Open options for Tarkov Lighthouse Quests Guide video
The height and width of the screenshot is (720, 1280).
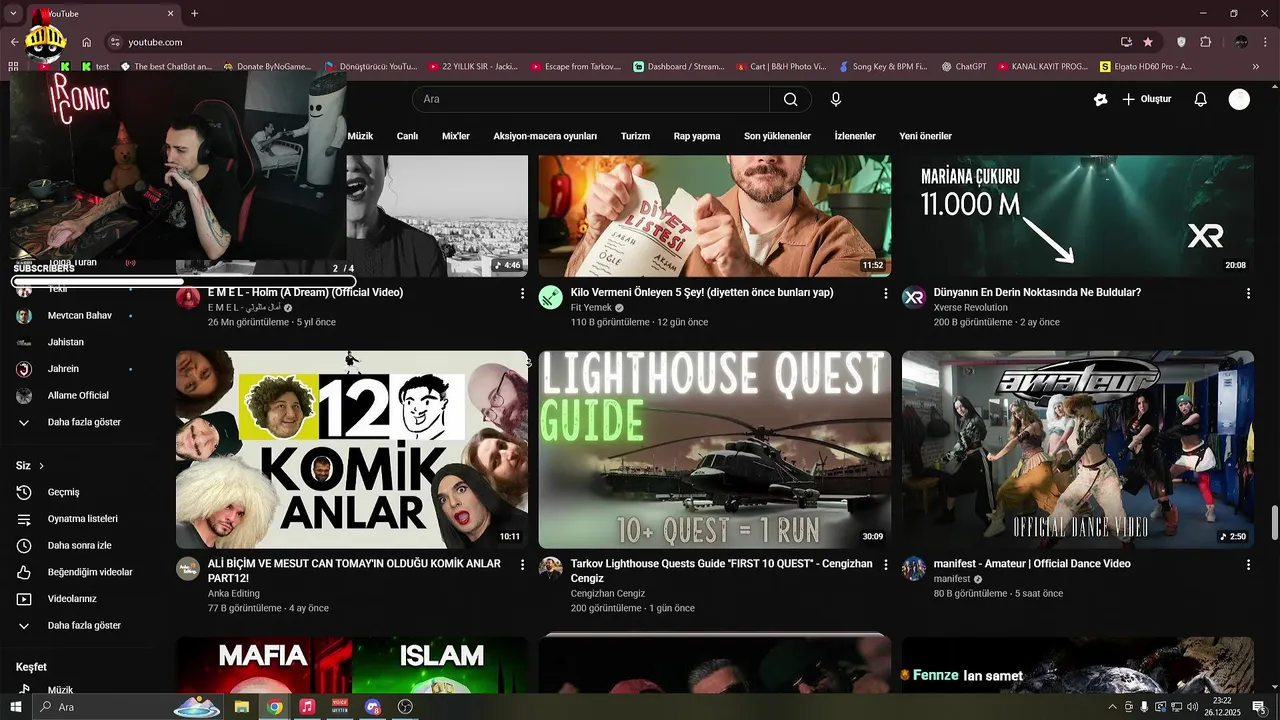click(885, 564)
